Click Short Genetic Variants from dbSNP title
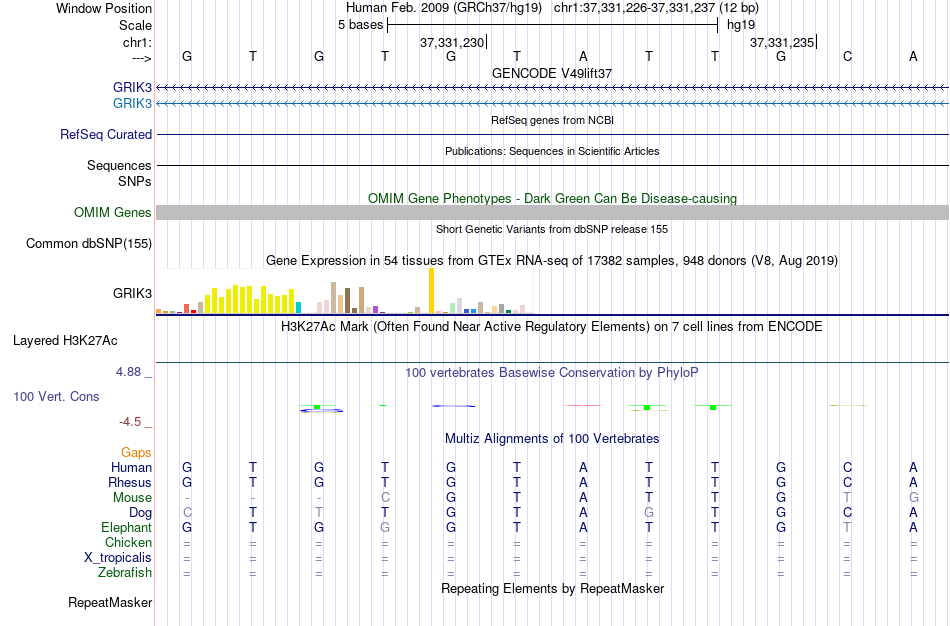This screenshot has width=950, height=626. click(552, 229)
